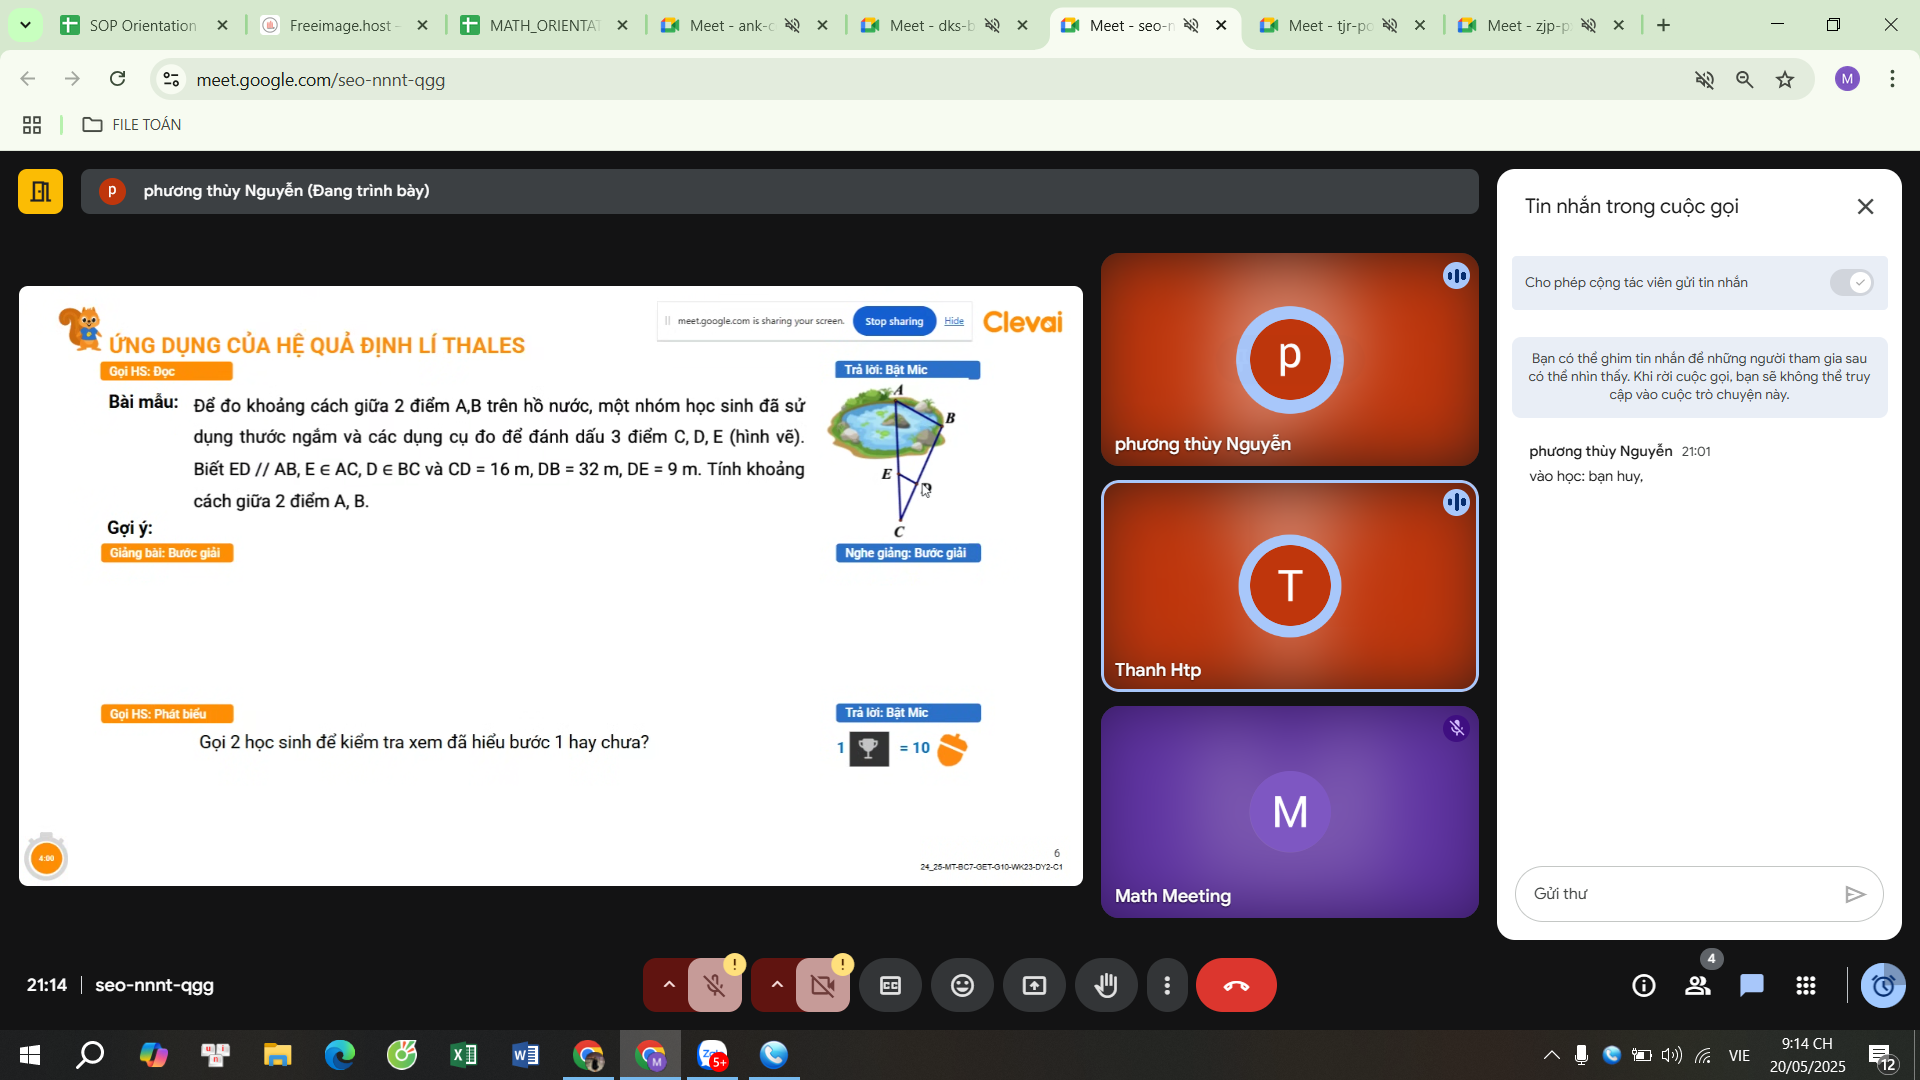
Task: Open the activities grid icon
Action: [x=1806, y=986]
